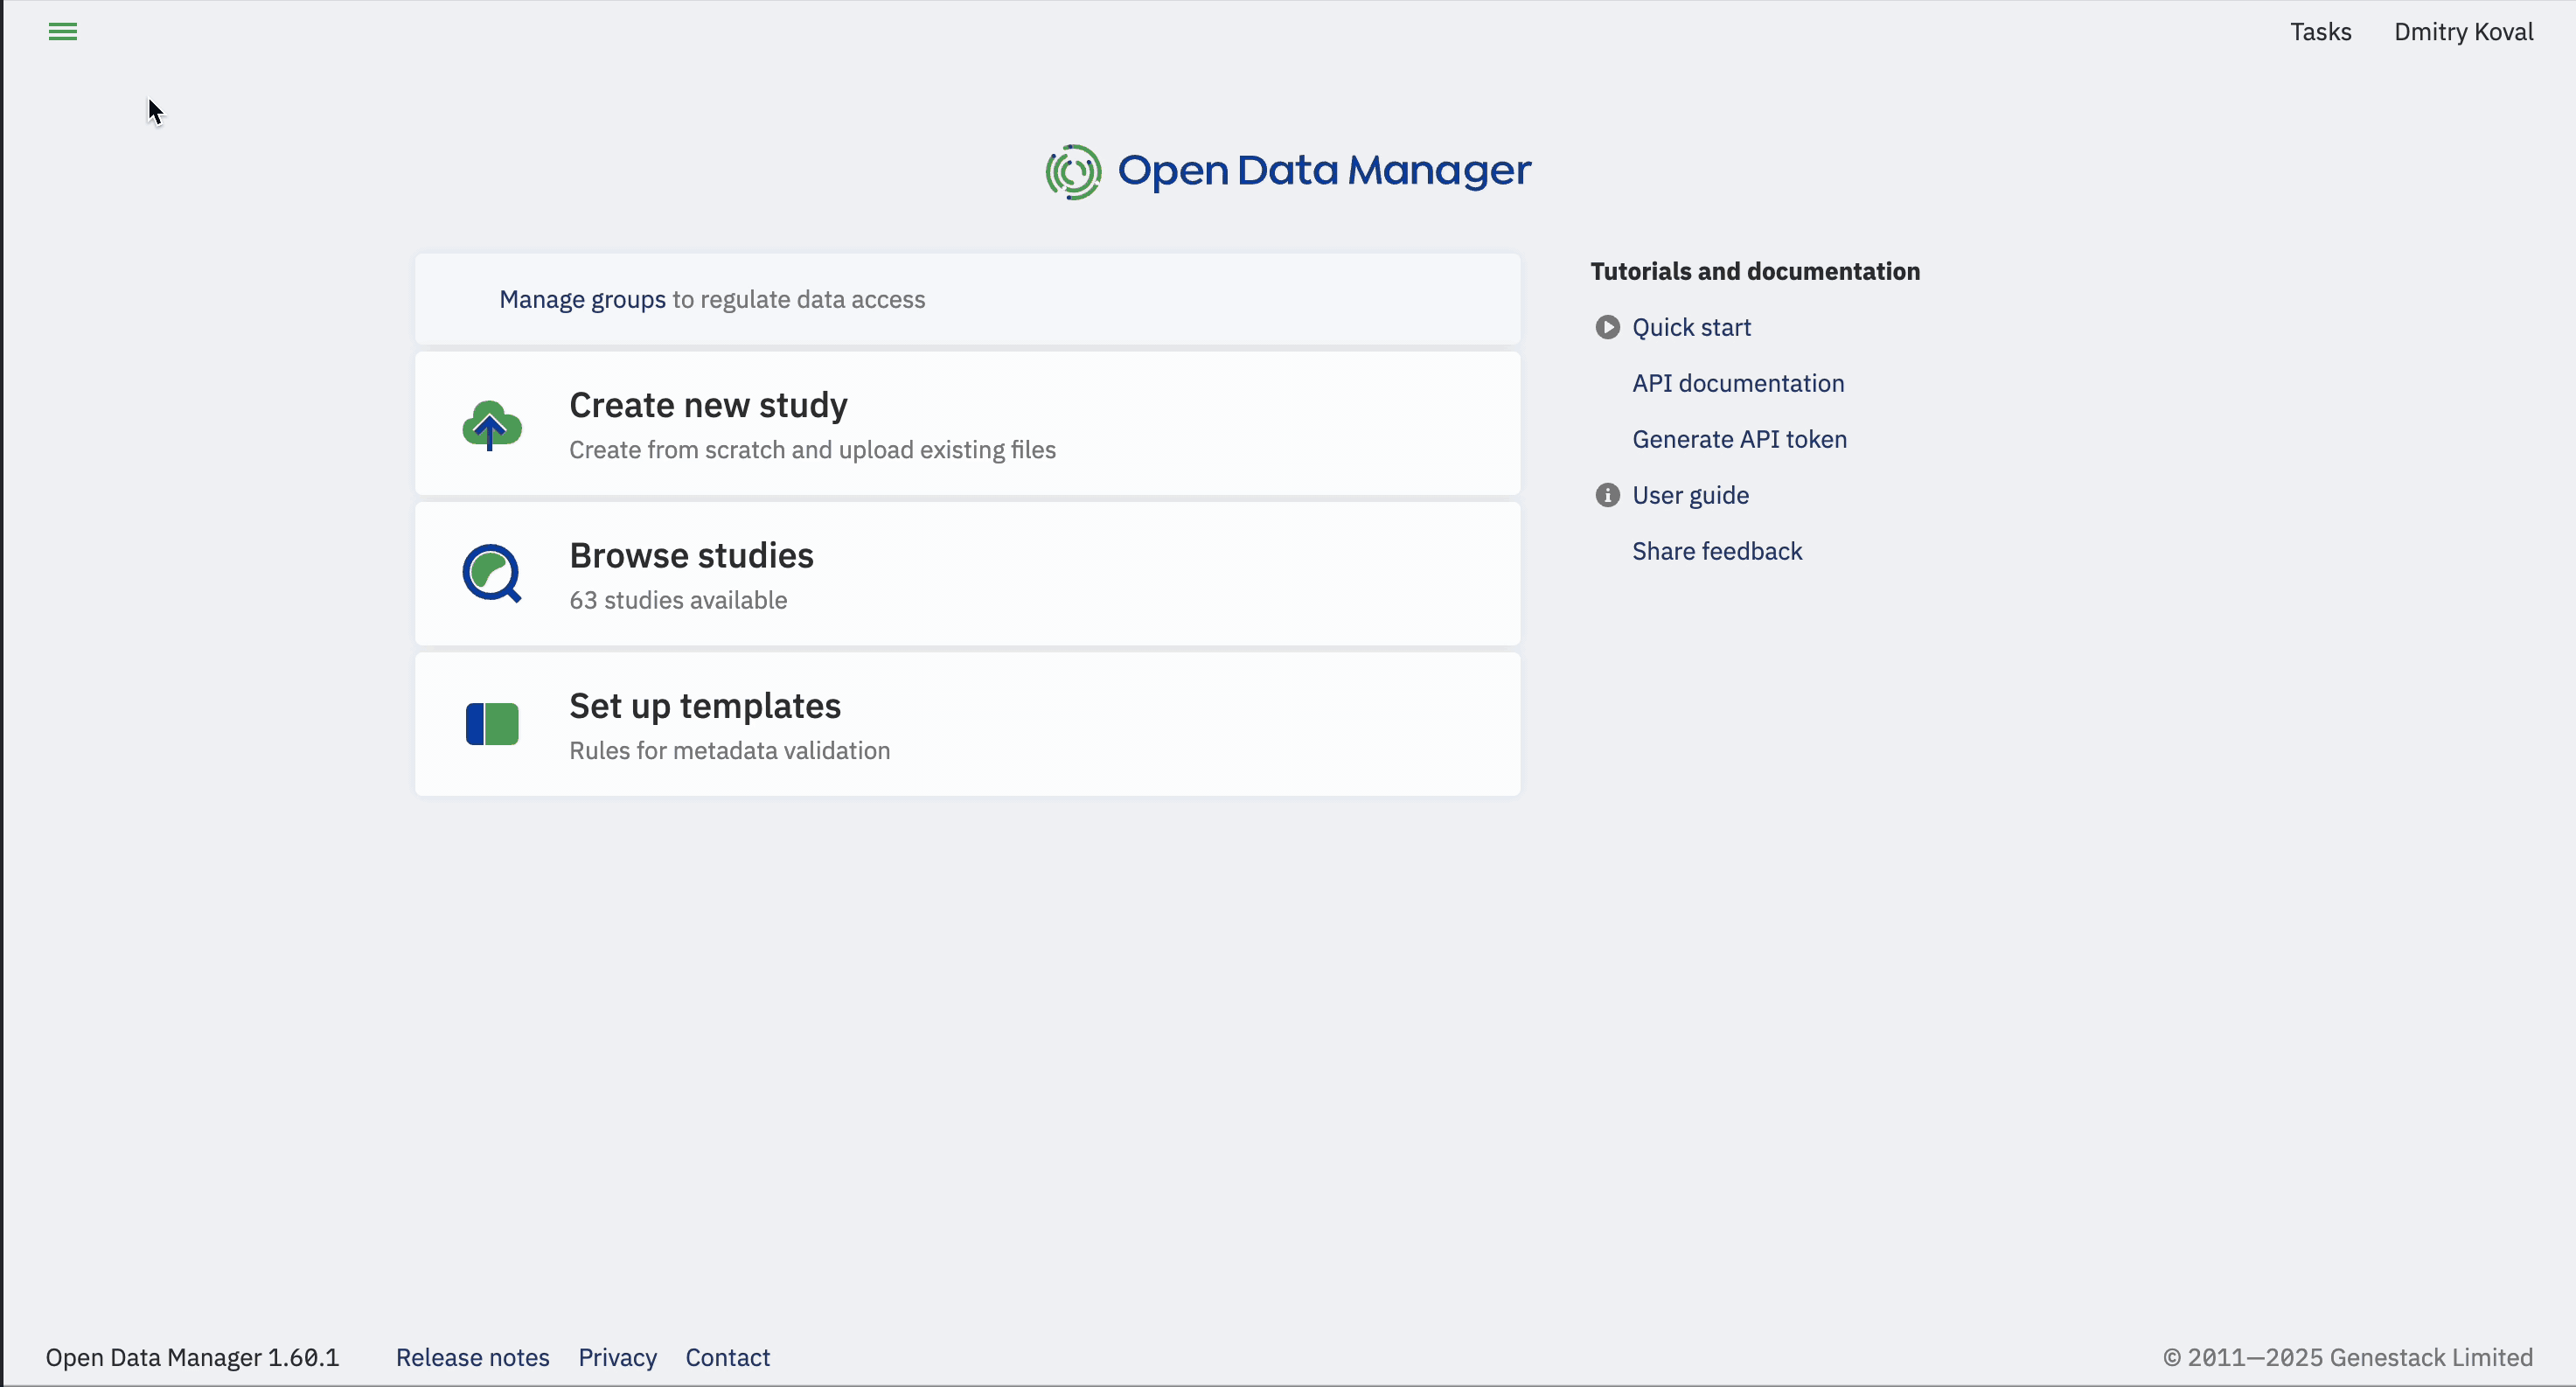Click the magnifier icon on Browse studies
2576x1387 pixels.
pyautogui.click(x=492, y=574)
